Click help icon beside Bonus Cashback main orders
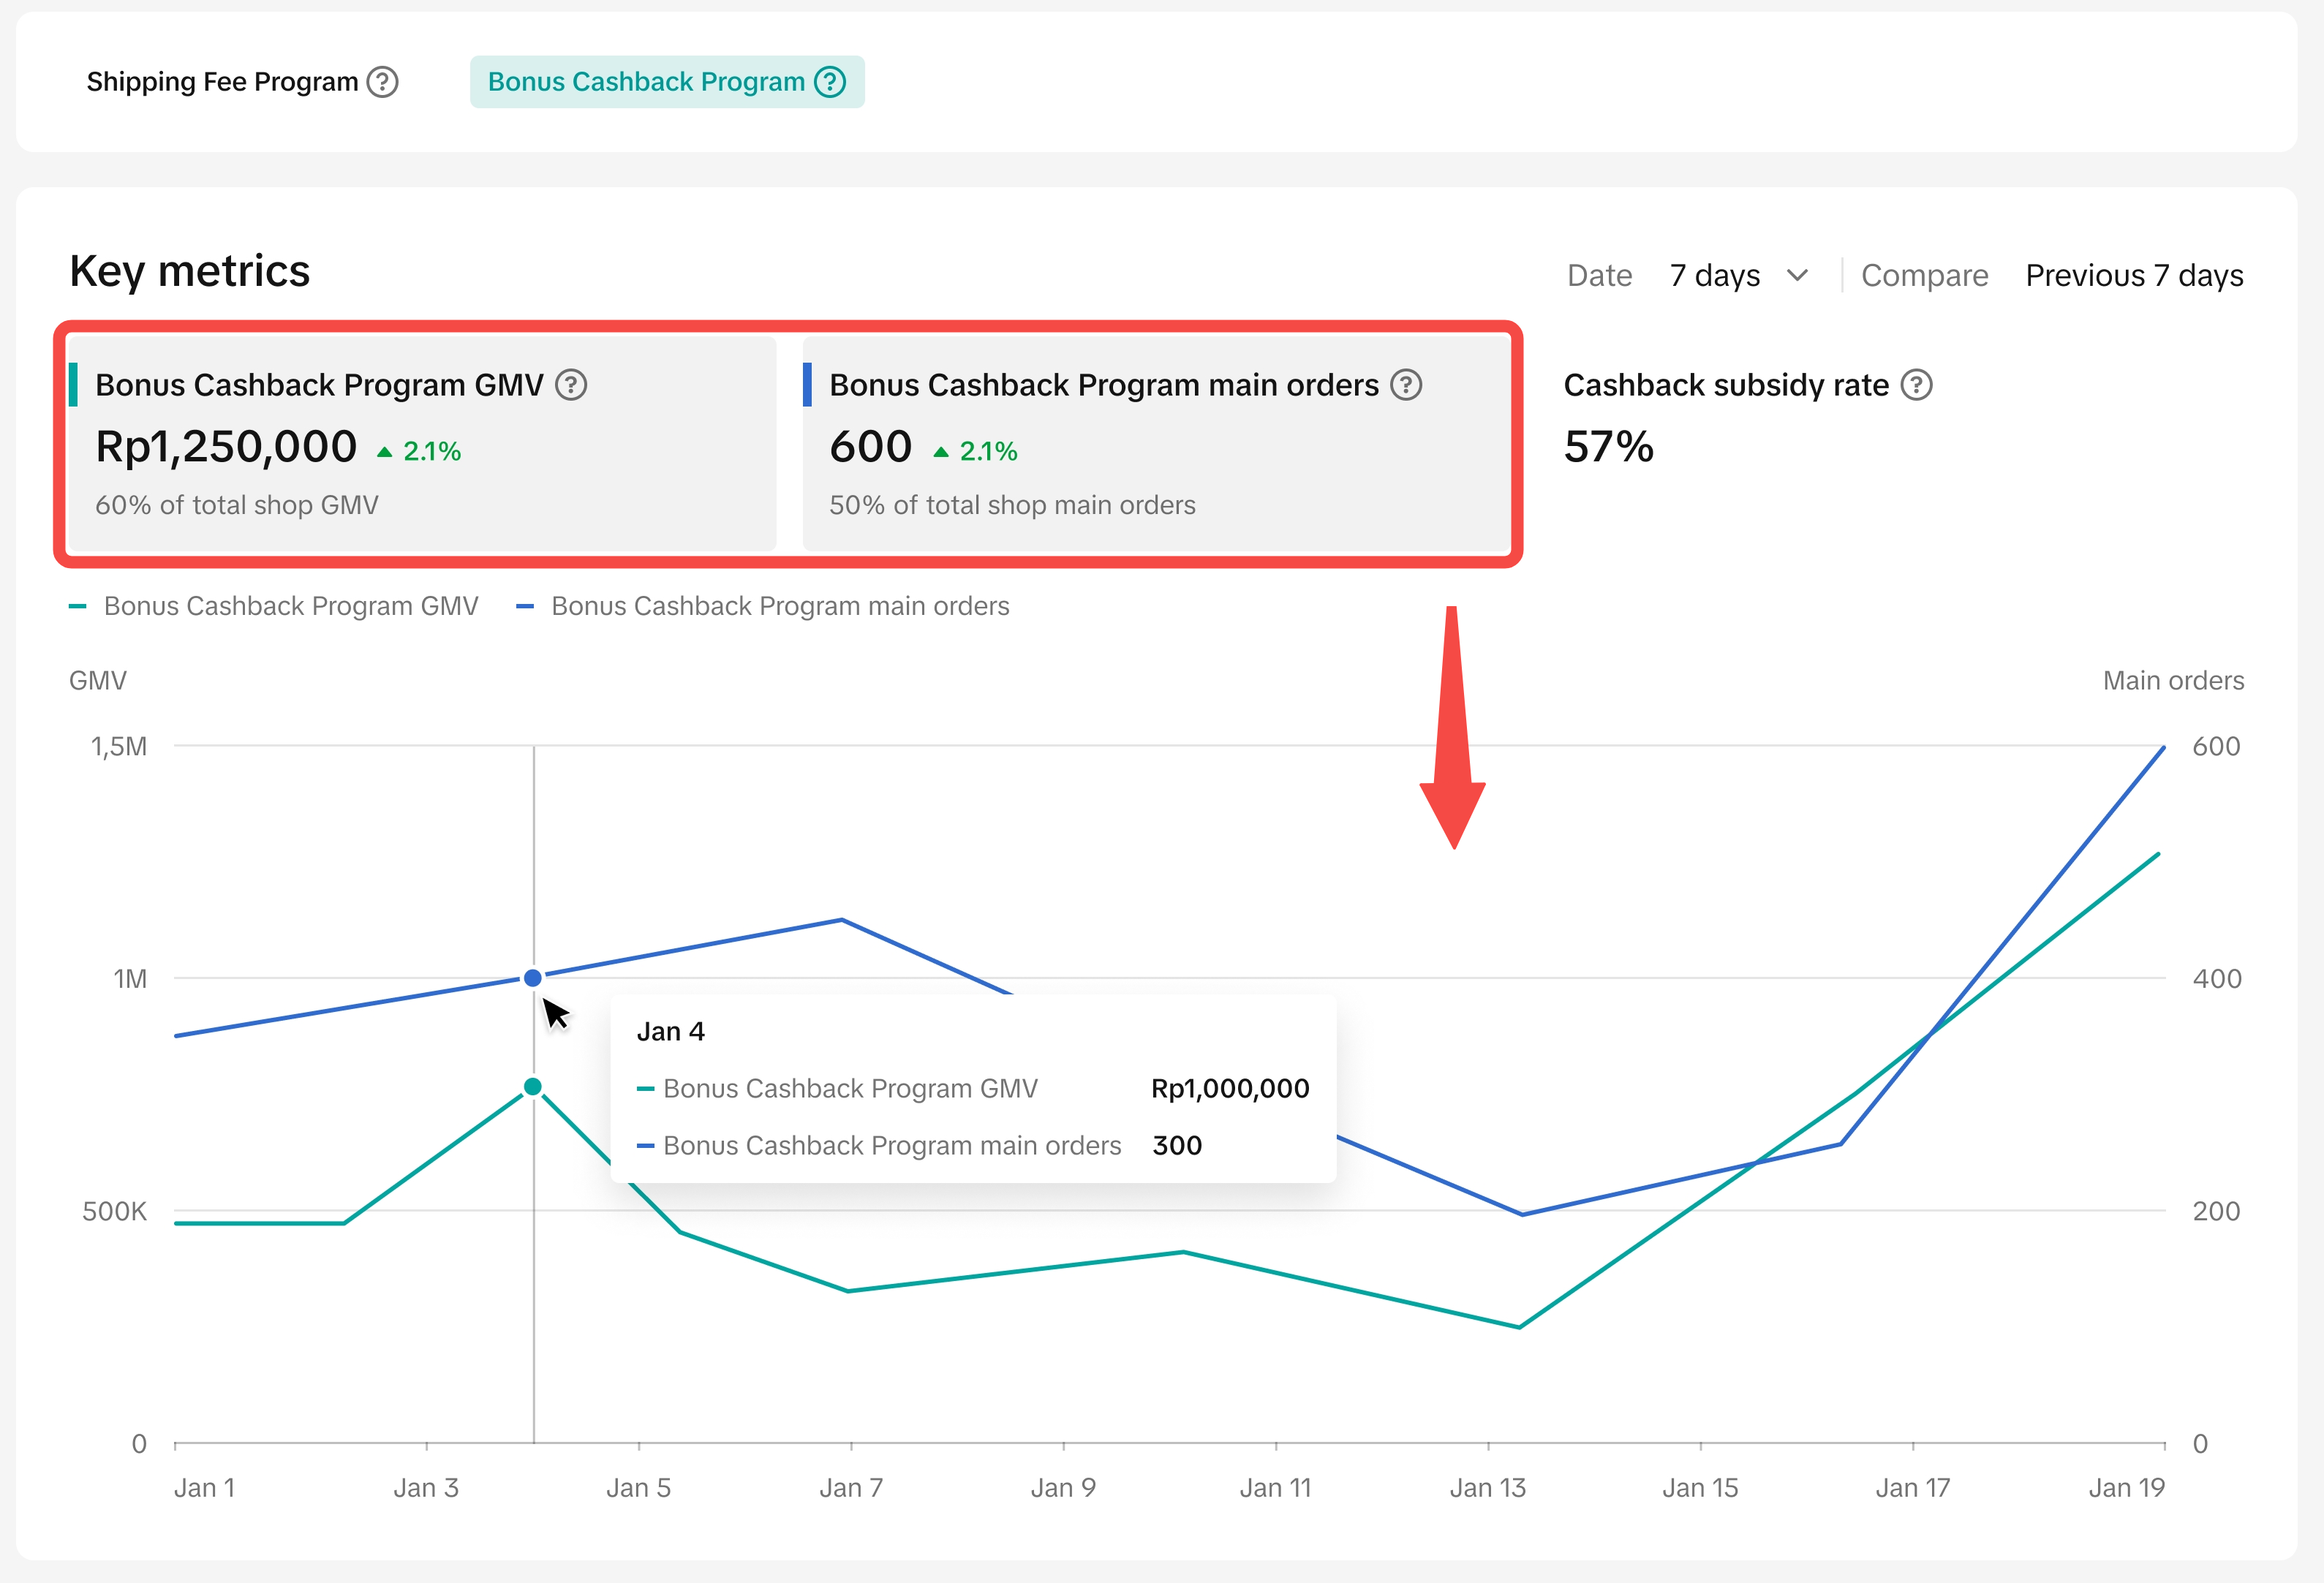This screenshot has width=2324, height=1583. click(1406, 385)
